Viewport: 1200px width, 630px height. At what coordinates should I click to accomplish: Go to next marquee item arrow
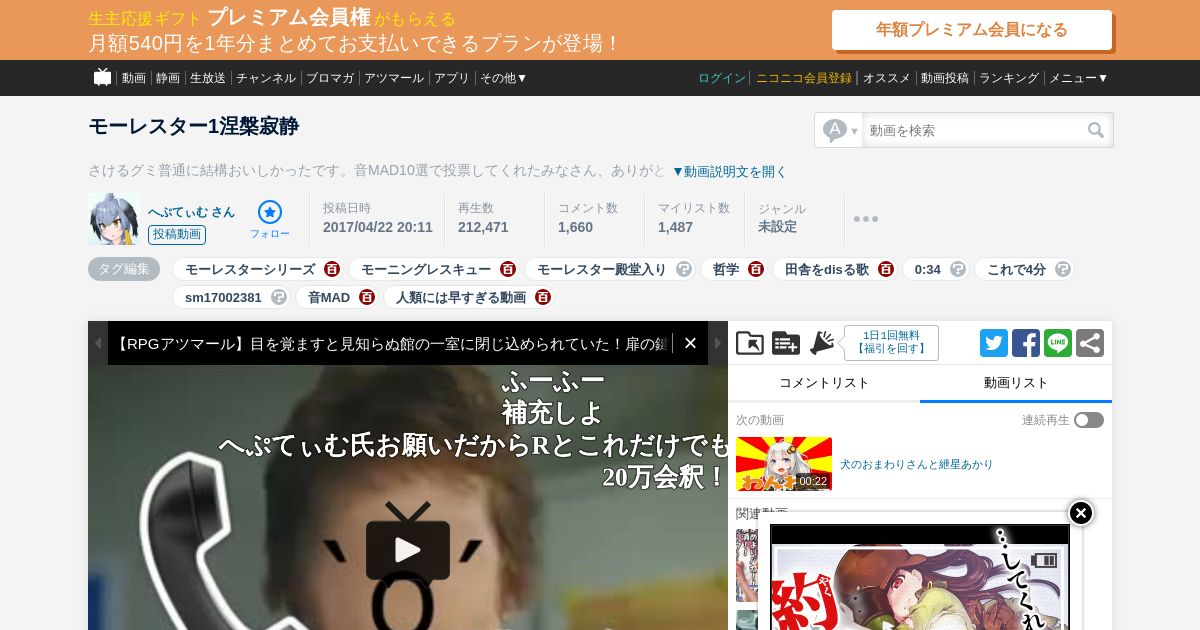coord(718,343)
